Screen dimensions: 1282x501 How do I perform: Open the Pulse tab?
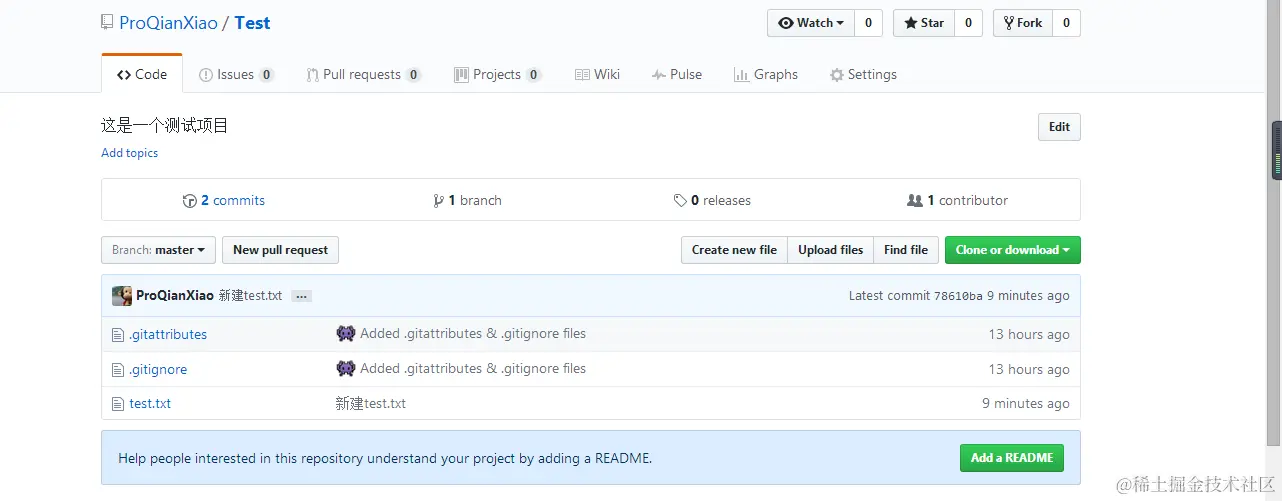coord(677,74)
